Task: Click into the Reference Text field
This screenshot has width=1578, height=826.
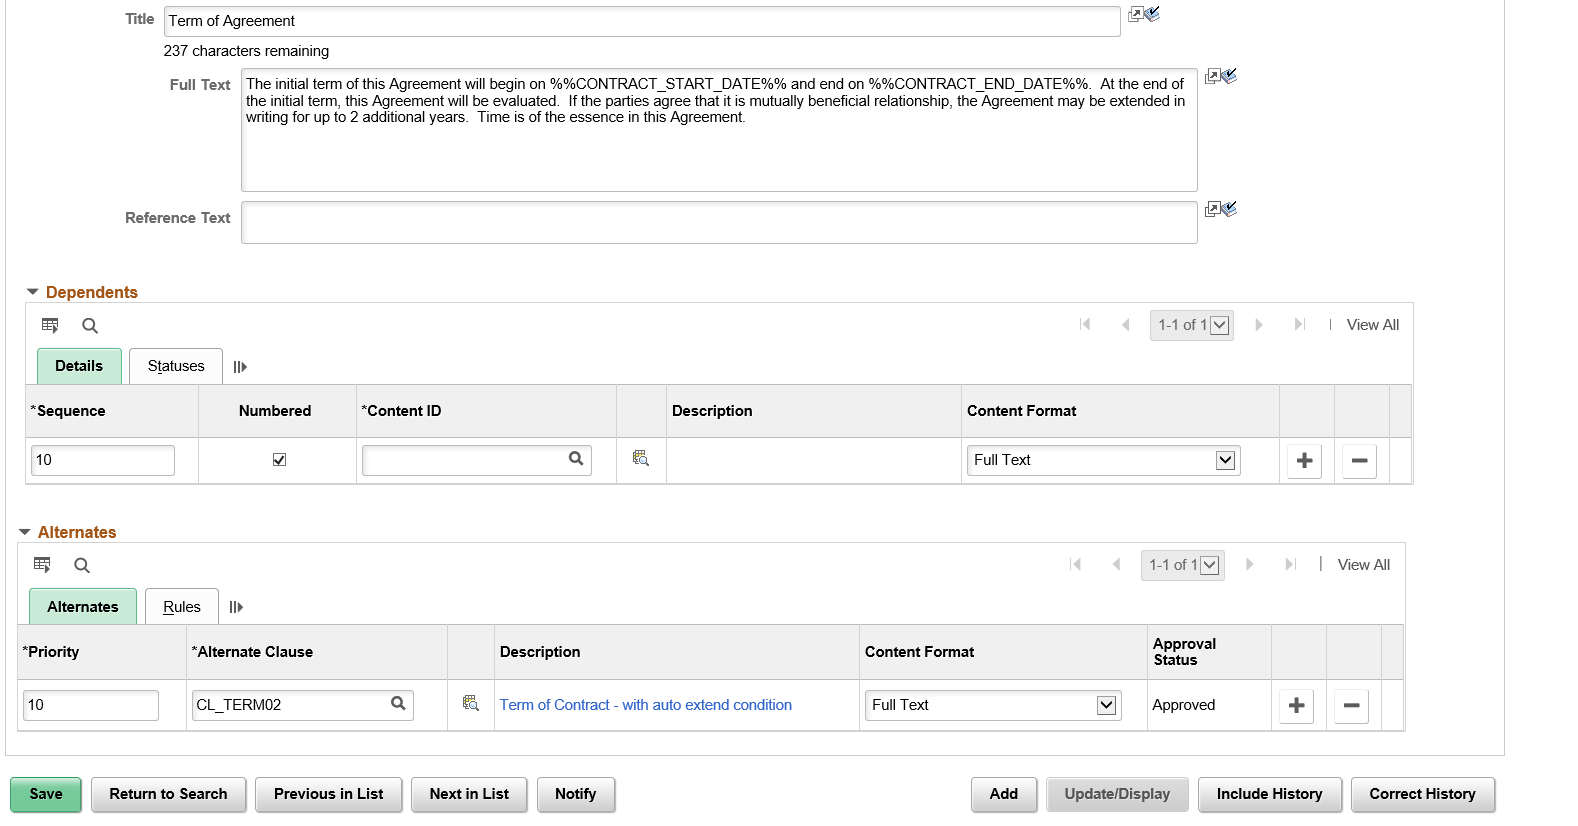Action: (719, 222)
